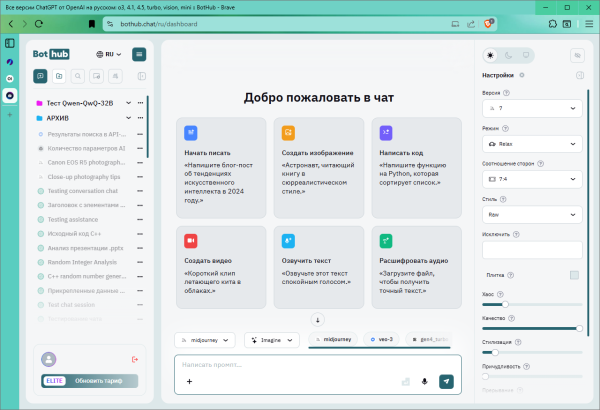Enable the Плитка checkbox

(574, 275)
